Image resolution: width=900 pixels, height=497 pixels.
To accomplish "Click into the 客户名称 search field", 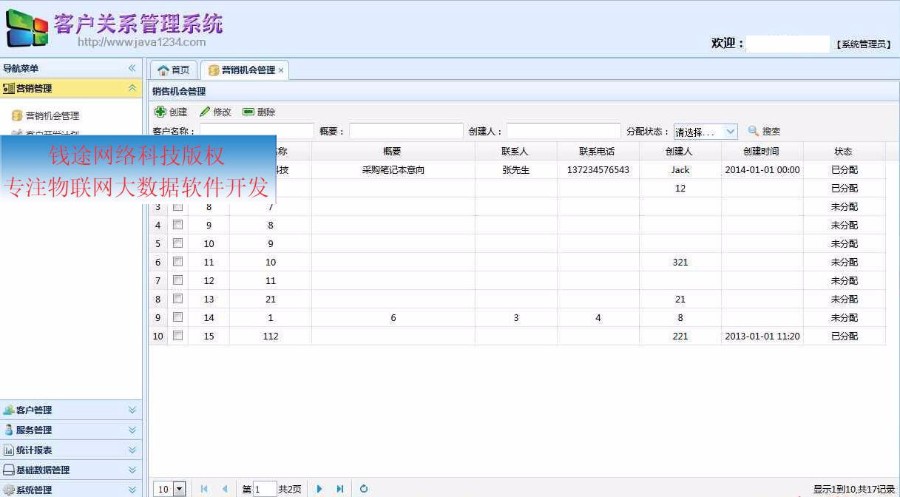I will [x=256, y=131].
